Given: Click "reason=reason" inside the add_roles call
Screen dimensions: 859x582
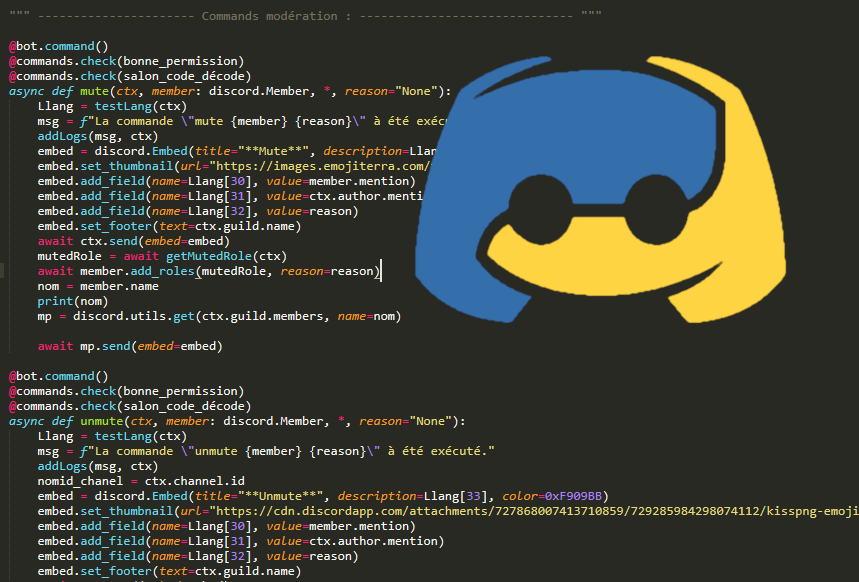Looking at the screenshot, I should tap(327, 271).
